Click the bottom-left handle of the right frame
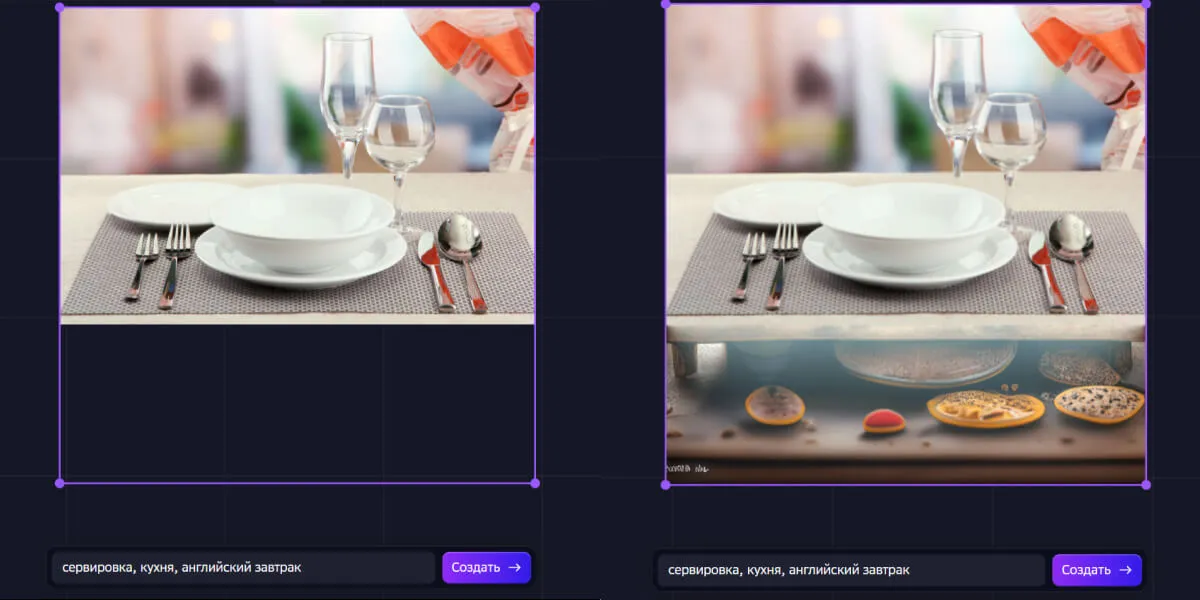Viewport: 1200px width, 600px height. click(666, 484)
